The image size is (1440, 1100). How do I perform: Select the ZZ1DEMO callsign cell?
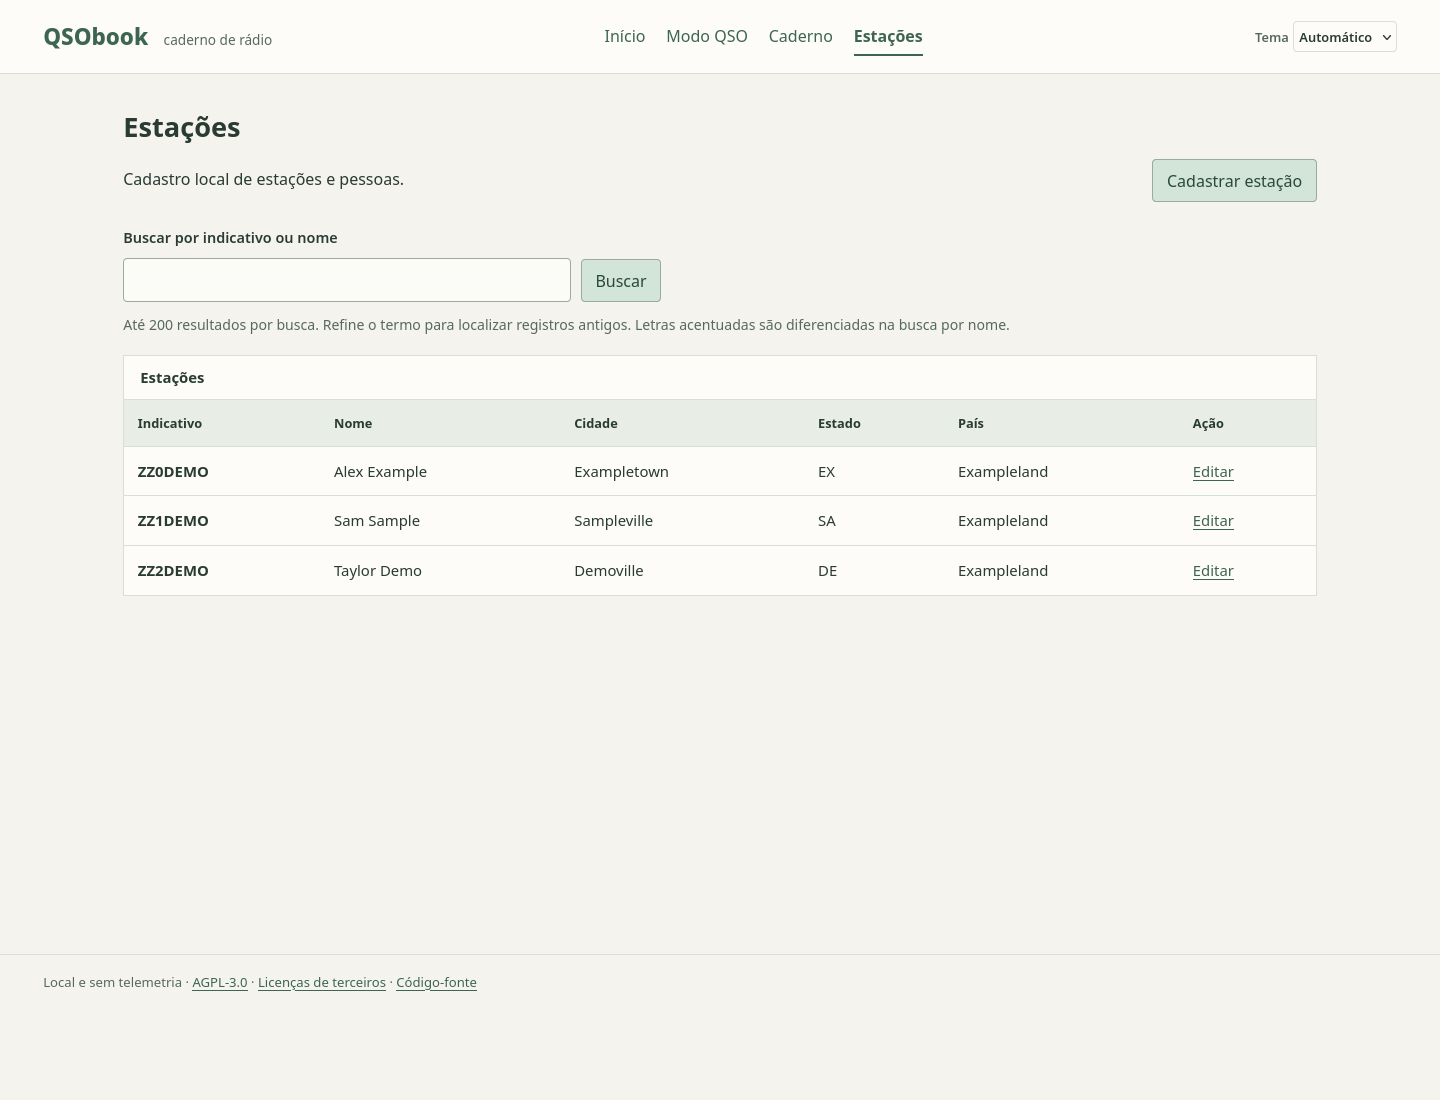click(173, 521)
